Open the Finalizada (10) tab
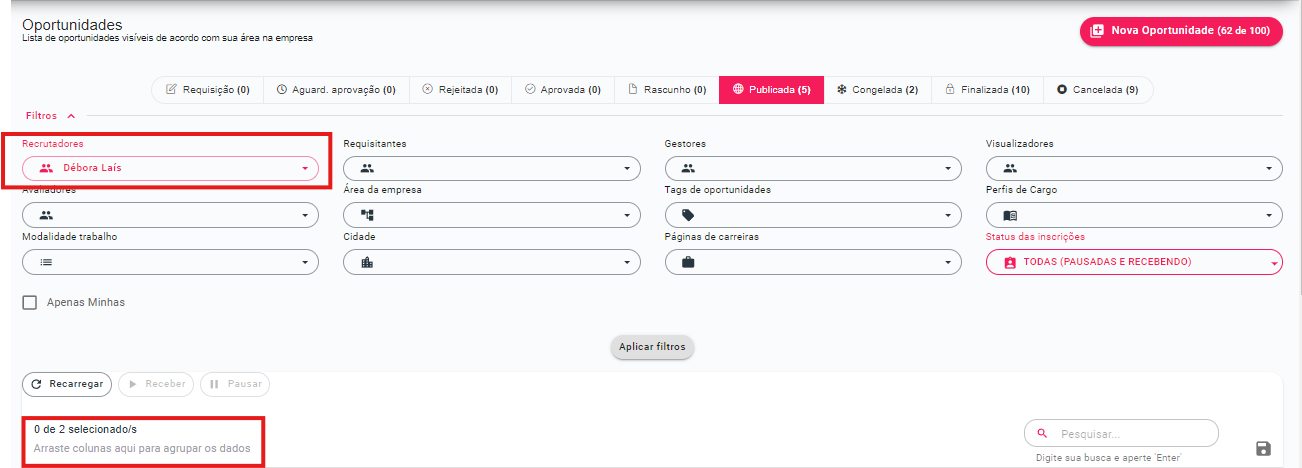Viewport: 1302px width, 468px height. pyautogui.click(x=987, y=90)
